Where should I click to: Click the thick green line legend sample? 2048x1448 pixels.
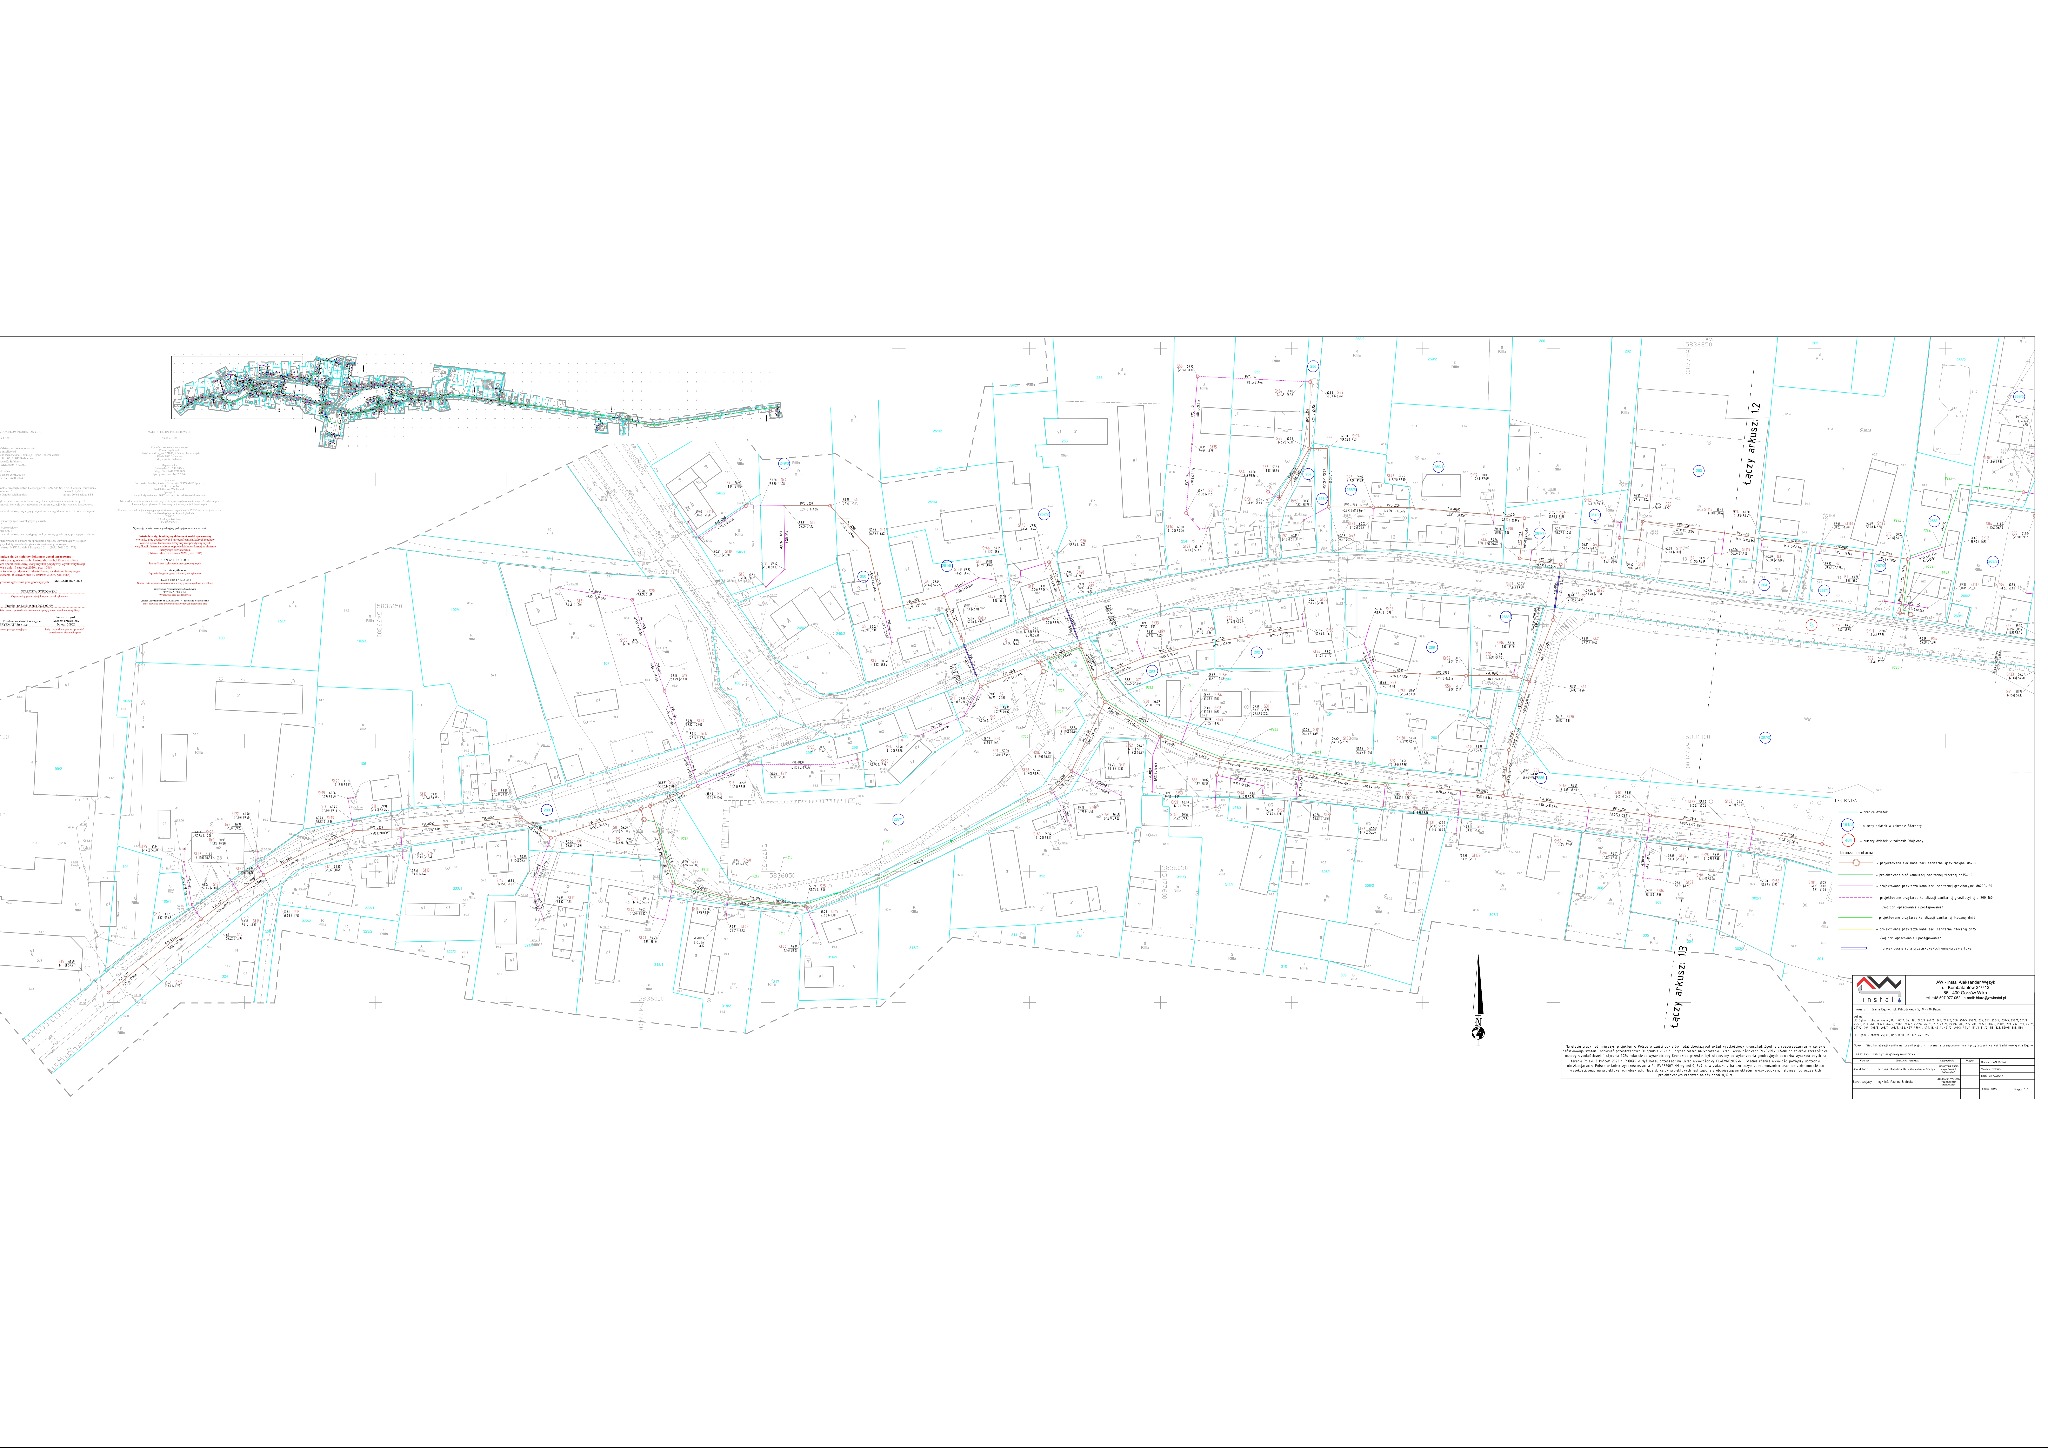click(1855, 917)
